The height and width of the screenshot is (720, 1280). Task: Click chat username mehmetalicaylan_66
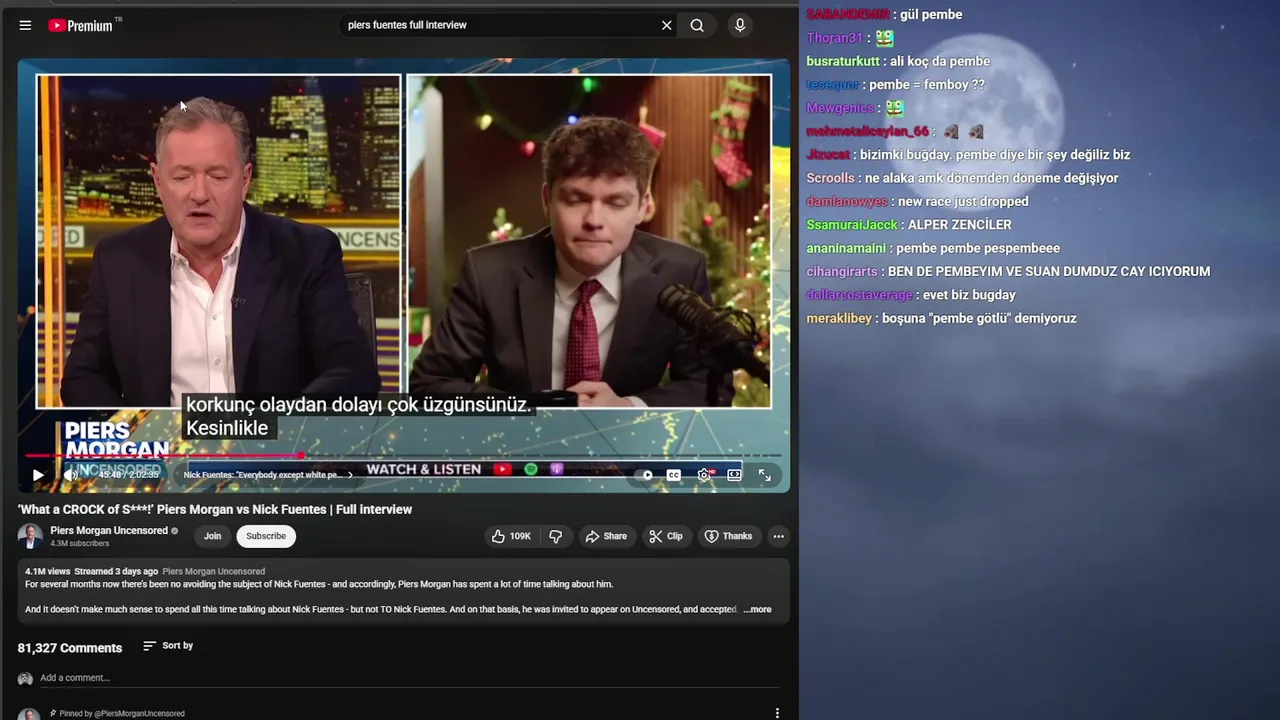868,131
